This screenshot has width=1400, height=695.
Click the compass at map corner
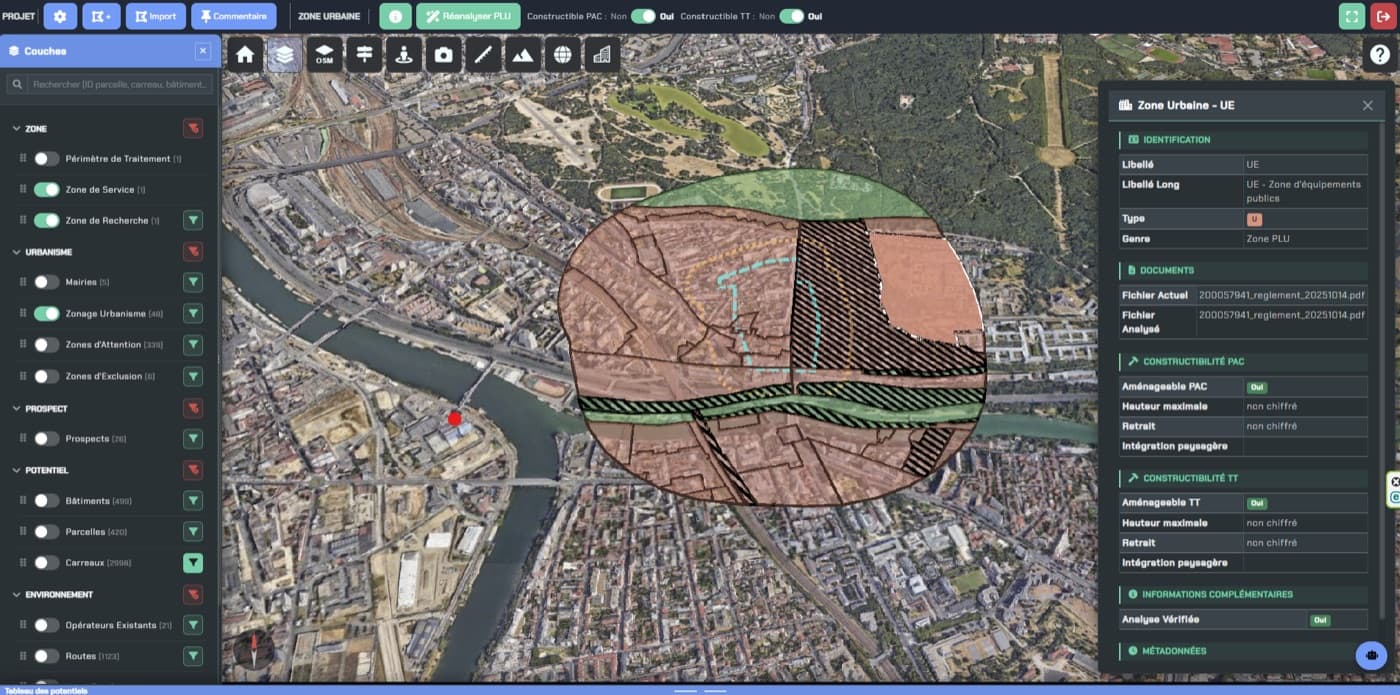[x=252, y=649]
